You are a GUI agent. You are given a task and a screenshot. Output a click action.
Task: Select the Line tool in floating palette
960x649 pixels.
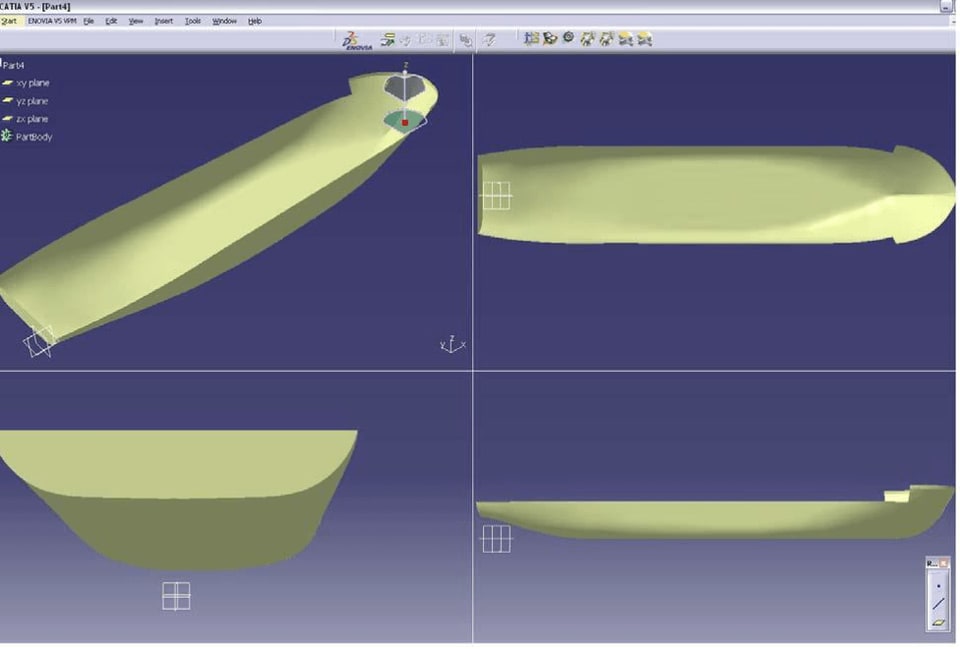939,604
